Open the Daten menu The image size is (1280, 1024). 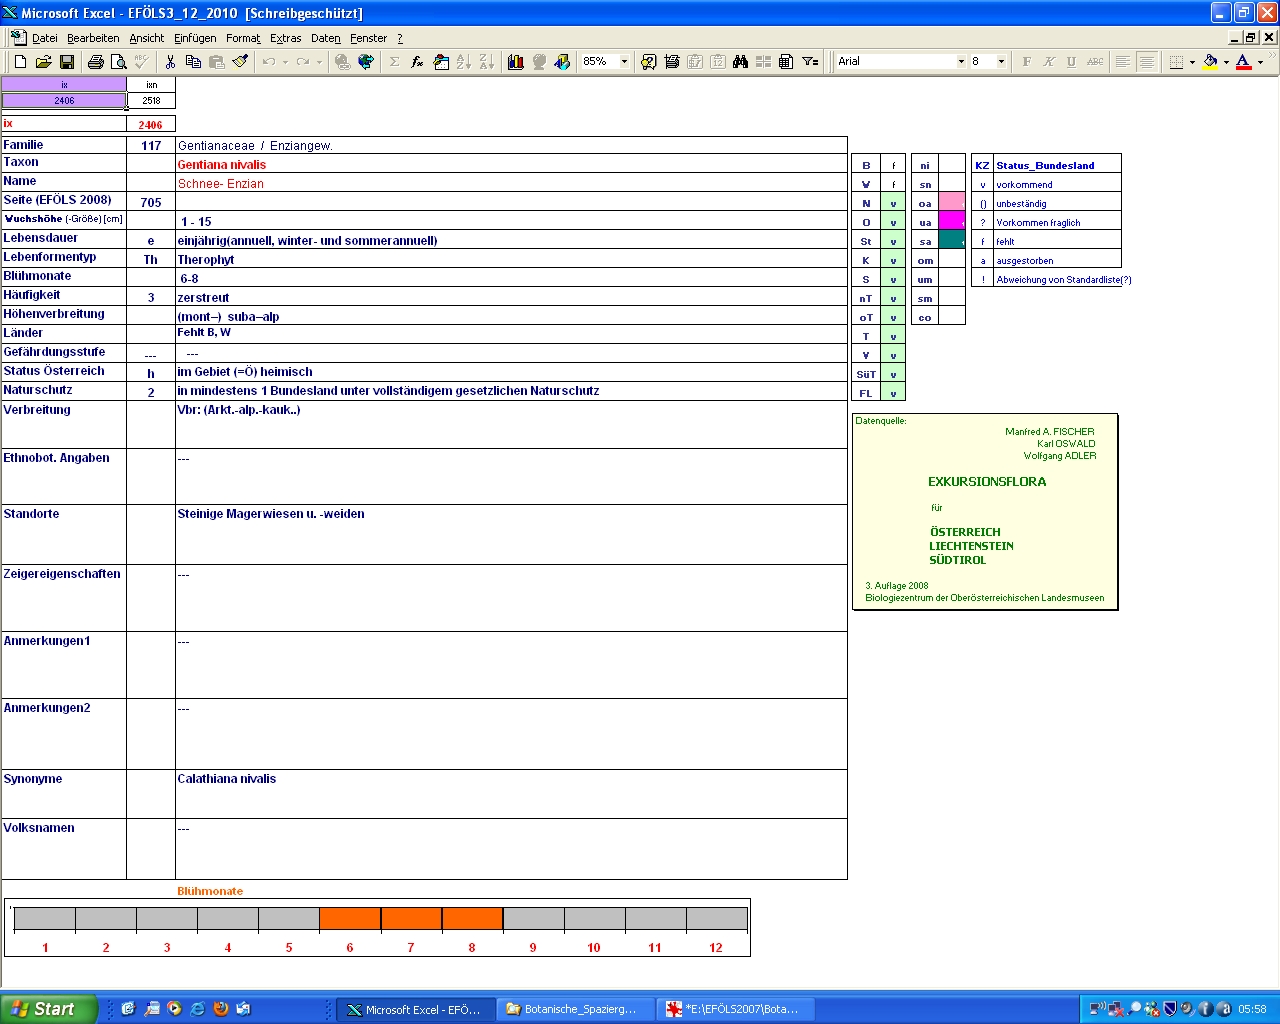[326, 38]
